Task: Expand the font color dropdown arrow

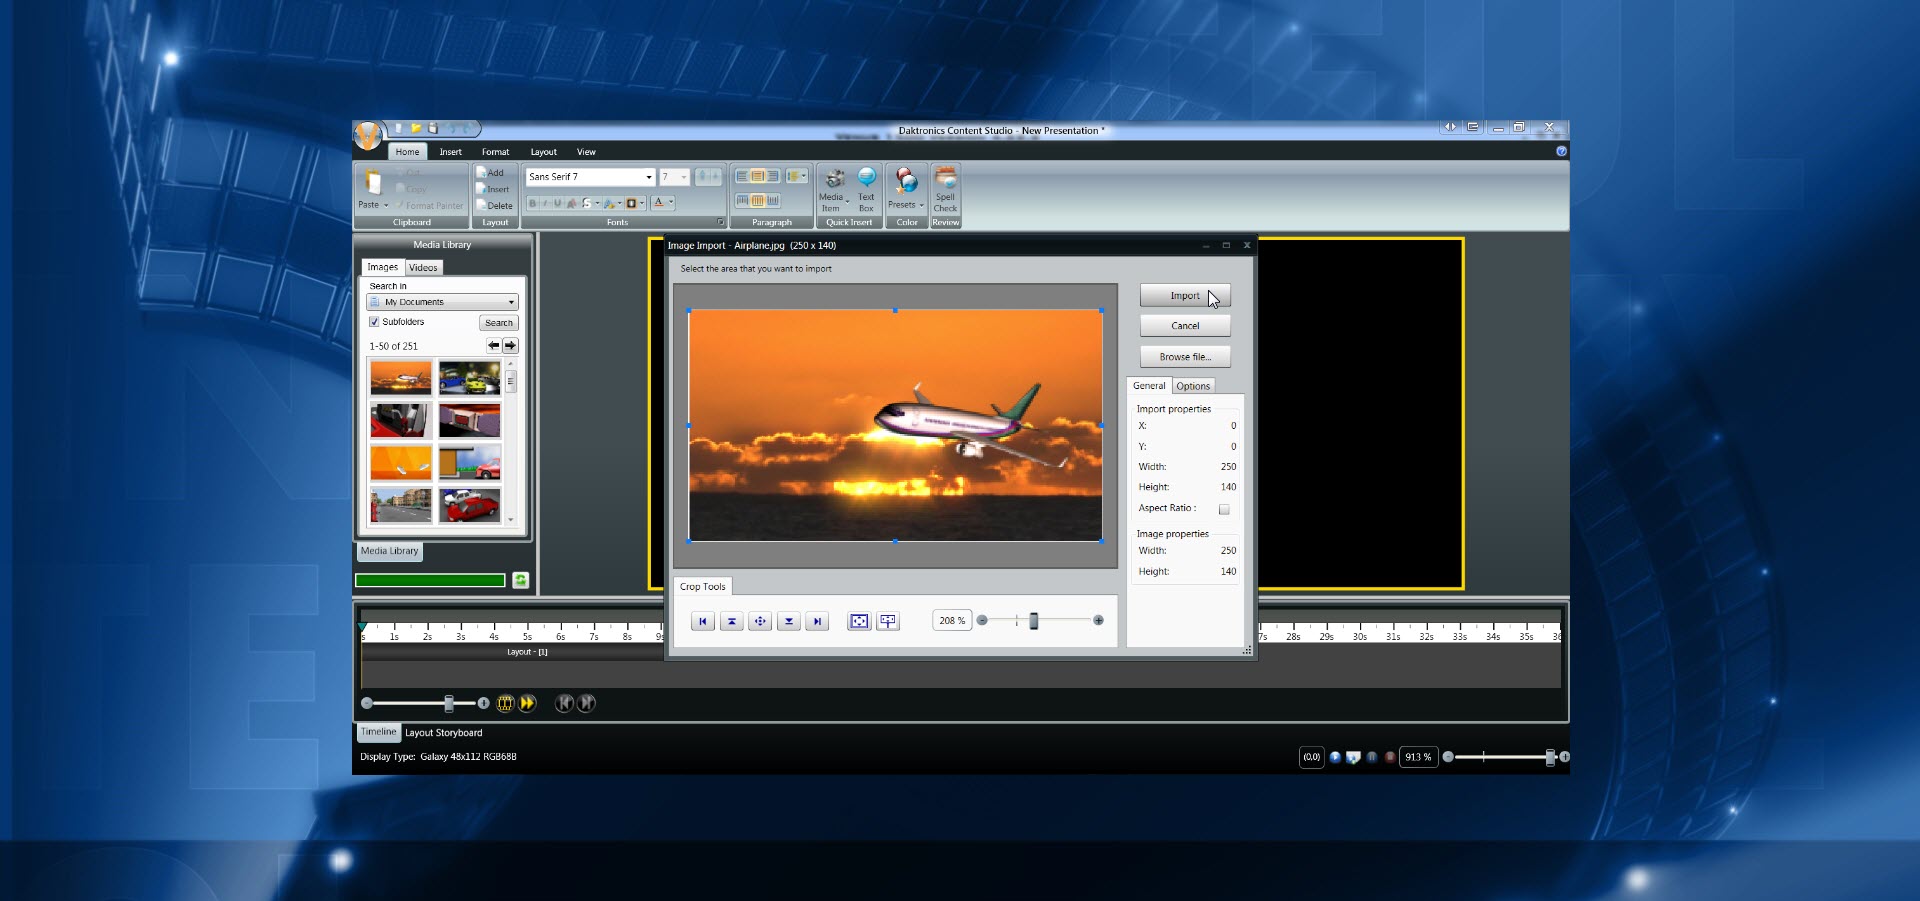Action: (671, 202)
